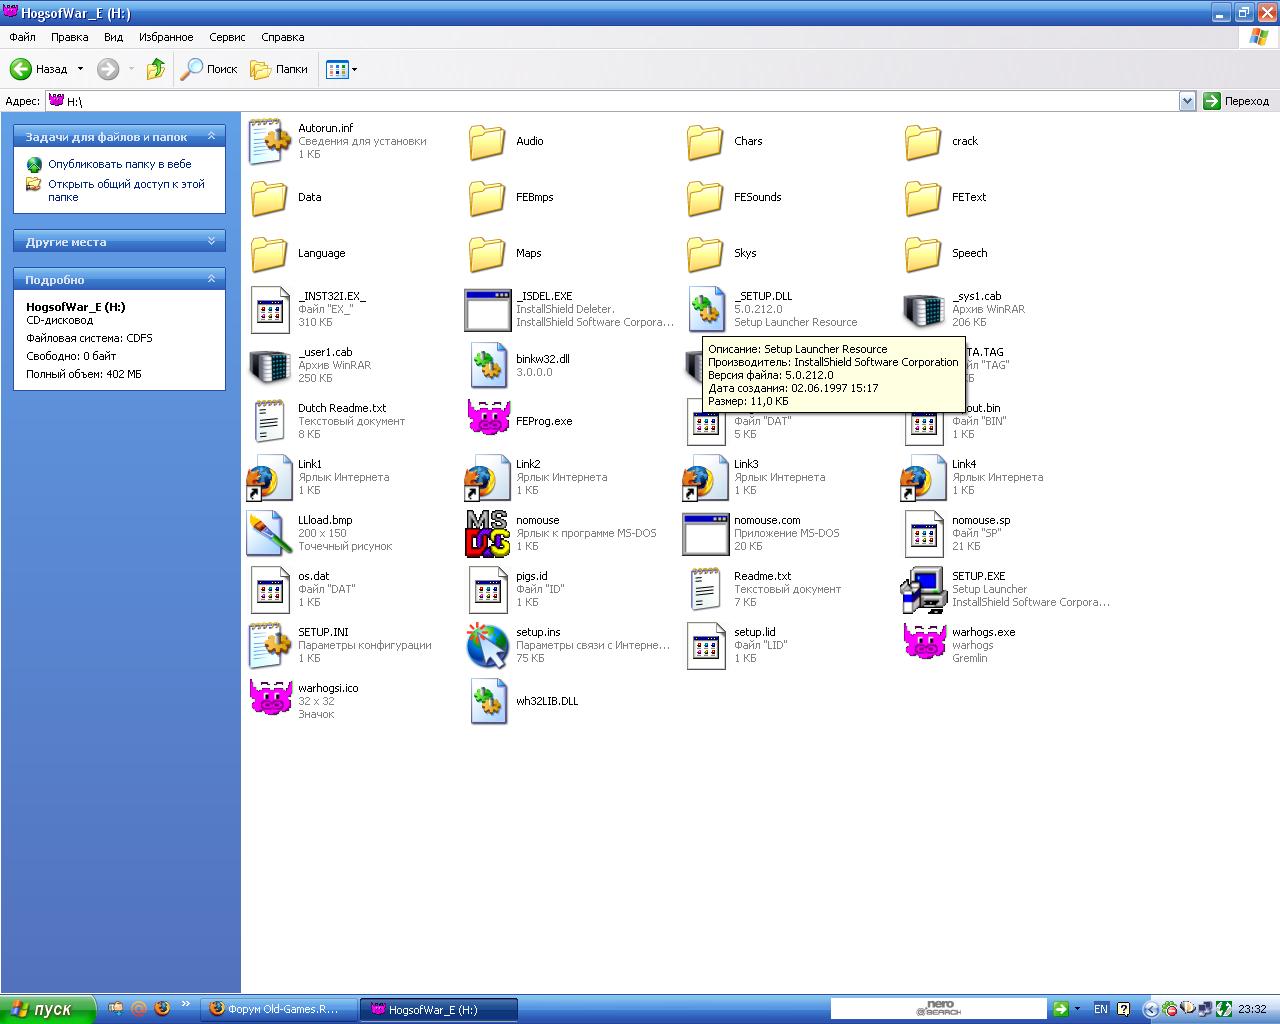This screenshot has height=1024, width=1280.
Task: Open the Data folder icon
Action: pos(269,197)
